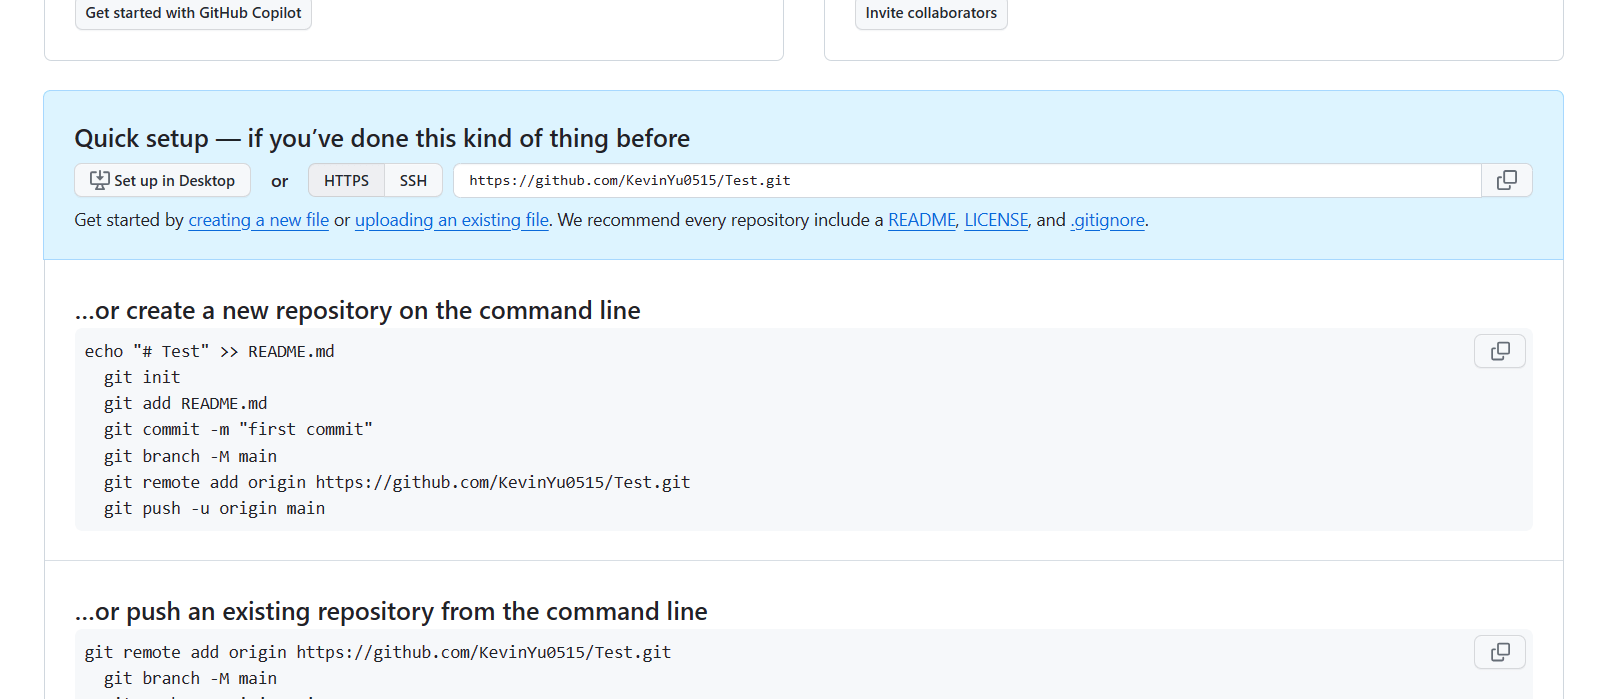The width and height of the screenshot is (1615, 699).
Task: Follow the LICENSE link
Action: click(x=996, y=220)
